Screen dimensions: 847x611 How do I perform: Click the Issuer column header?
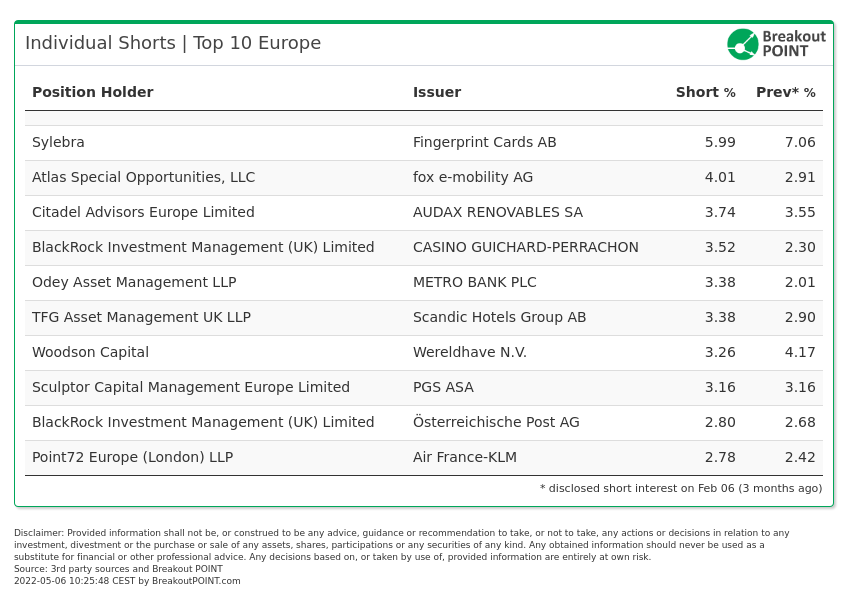[437, 92]
